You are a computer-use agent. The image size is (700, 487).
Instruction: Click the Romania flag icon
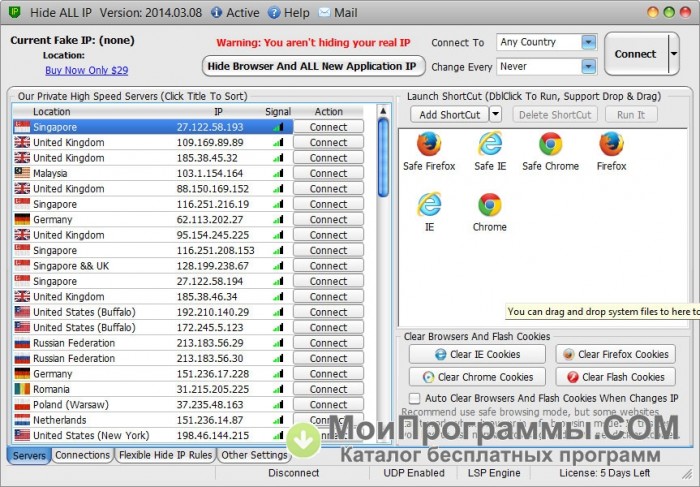point(22,389)
